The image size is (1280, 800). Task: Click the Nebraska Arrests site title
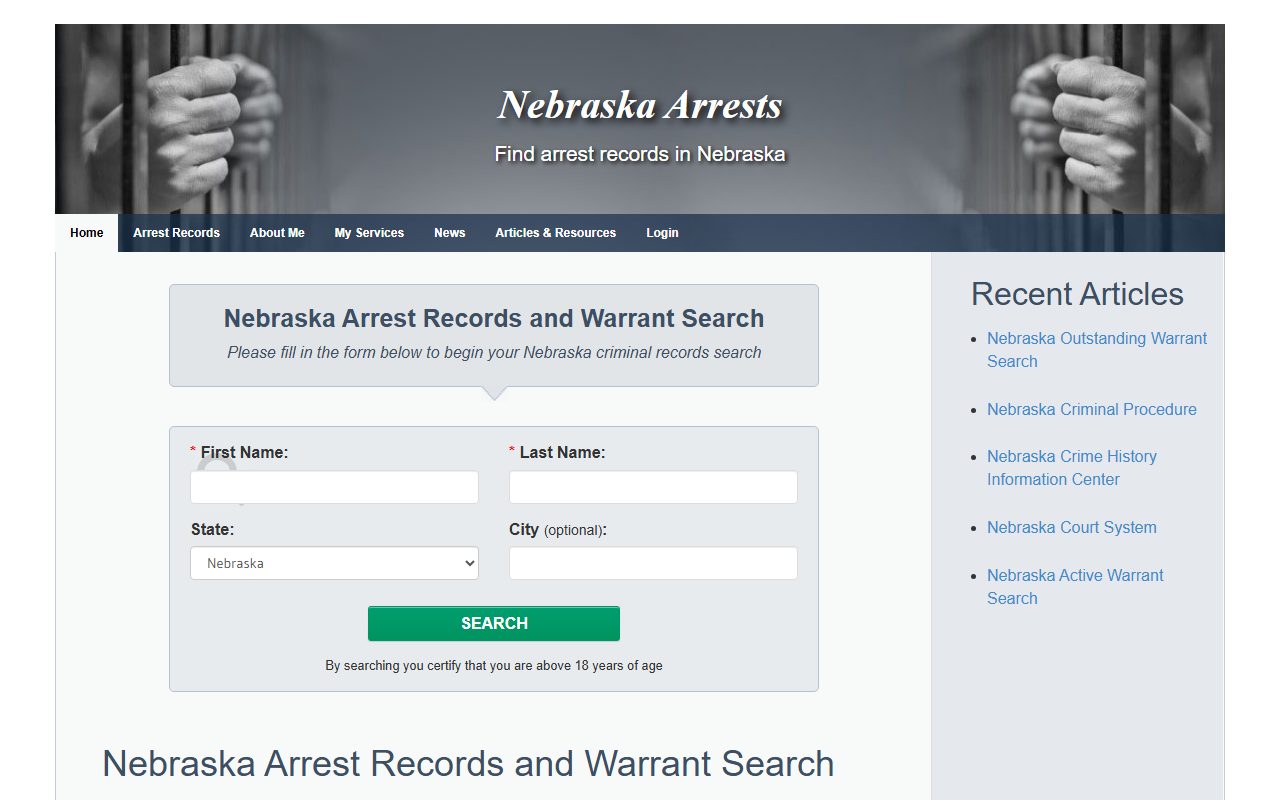click(640, 105)
